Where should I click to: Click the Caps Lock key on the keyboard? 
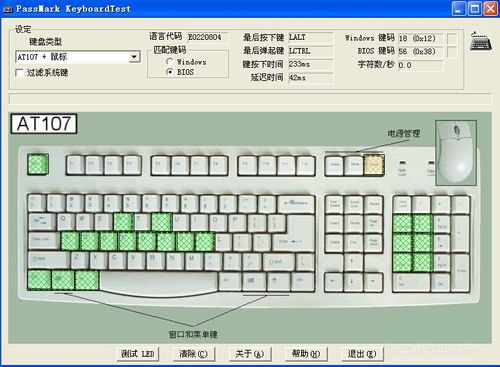click(x=44, y=241)
